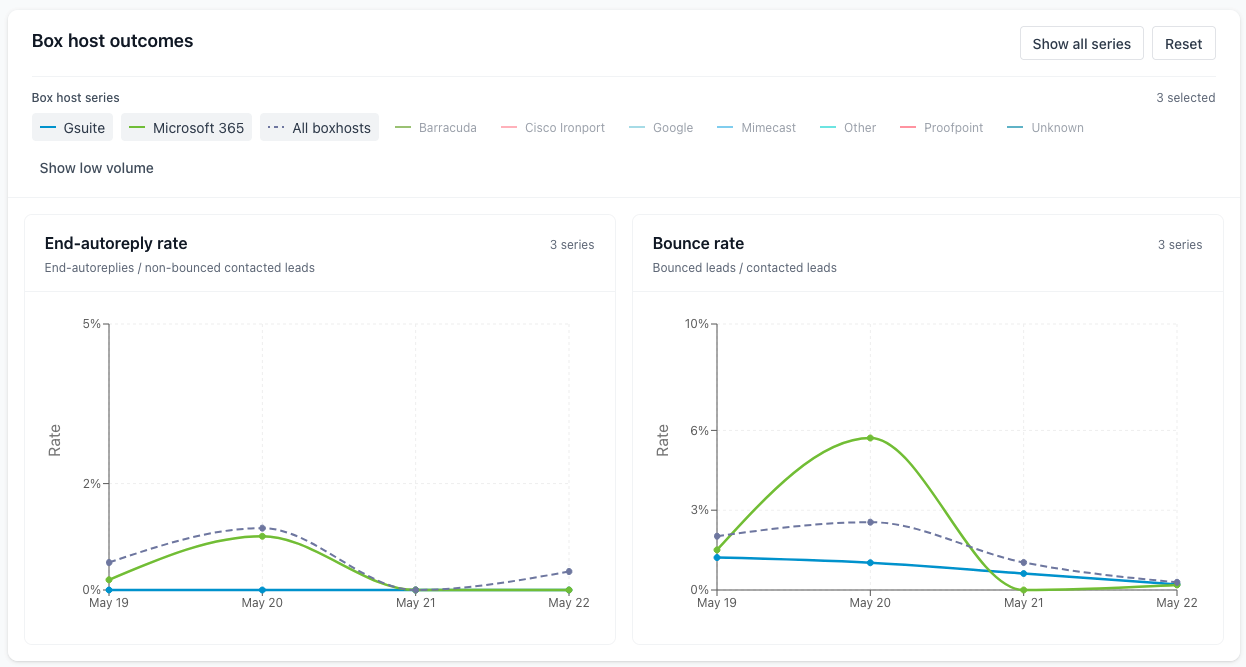Click Show low volume button

click(x=97, y=168)
